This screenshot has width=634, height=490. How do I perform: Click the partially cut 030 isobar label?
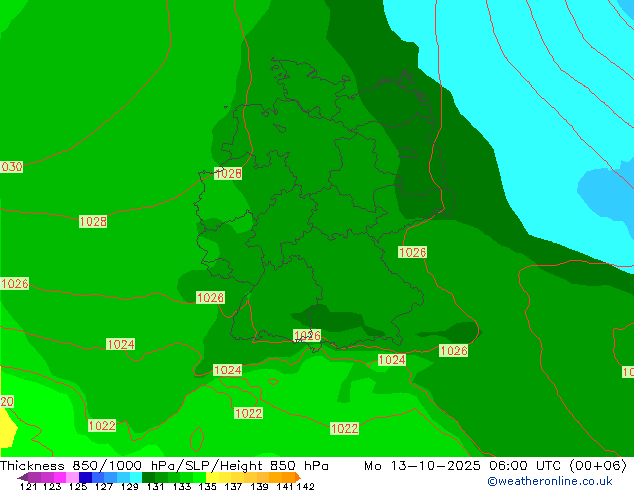pos(11,167)
